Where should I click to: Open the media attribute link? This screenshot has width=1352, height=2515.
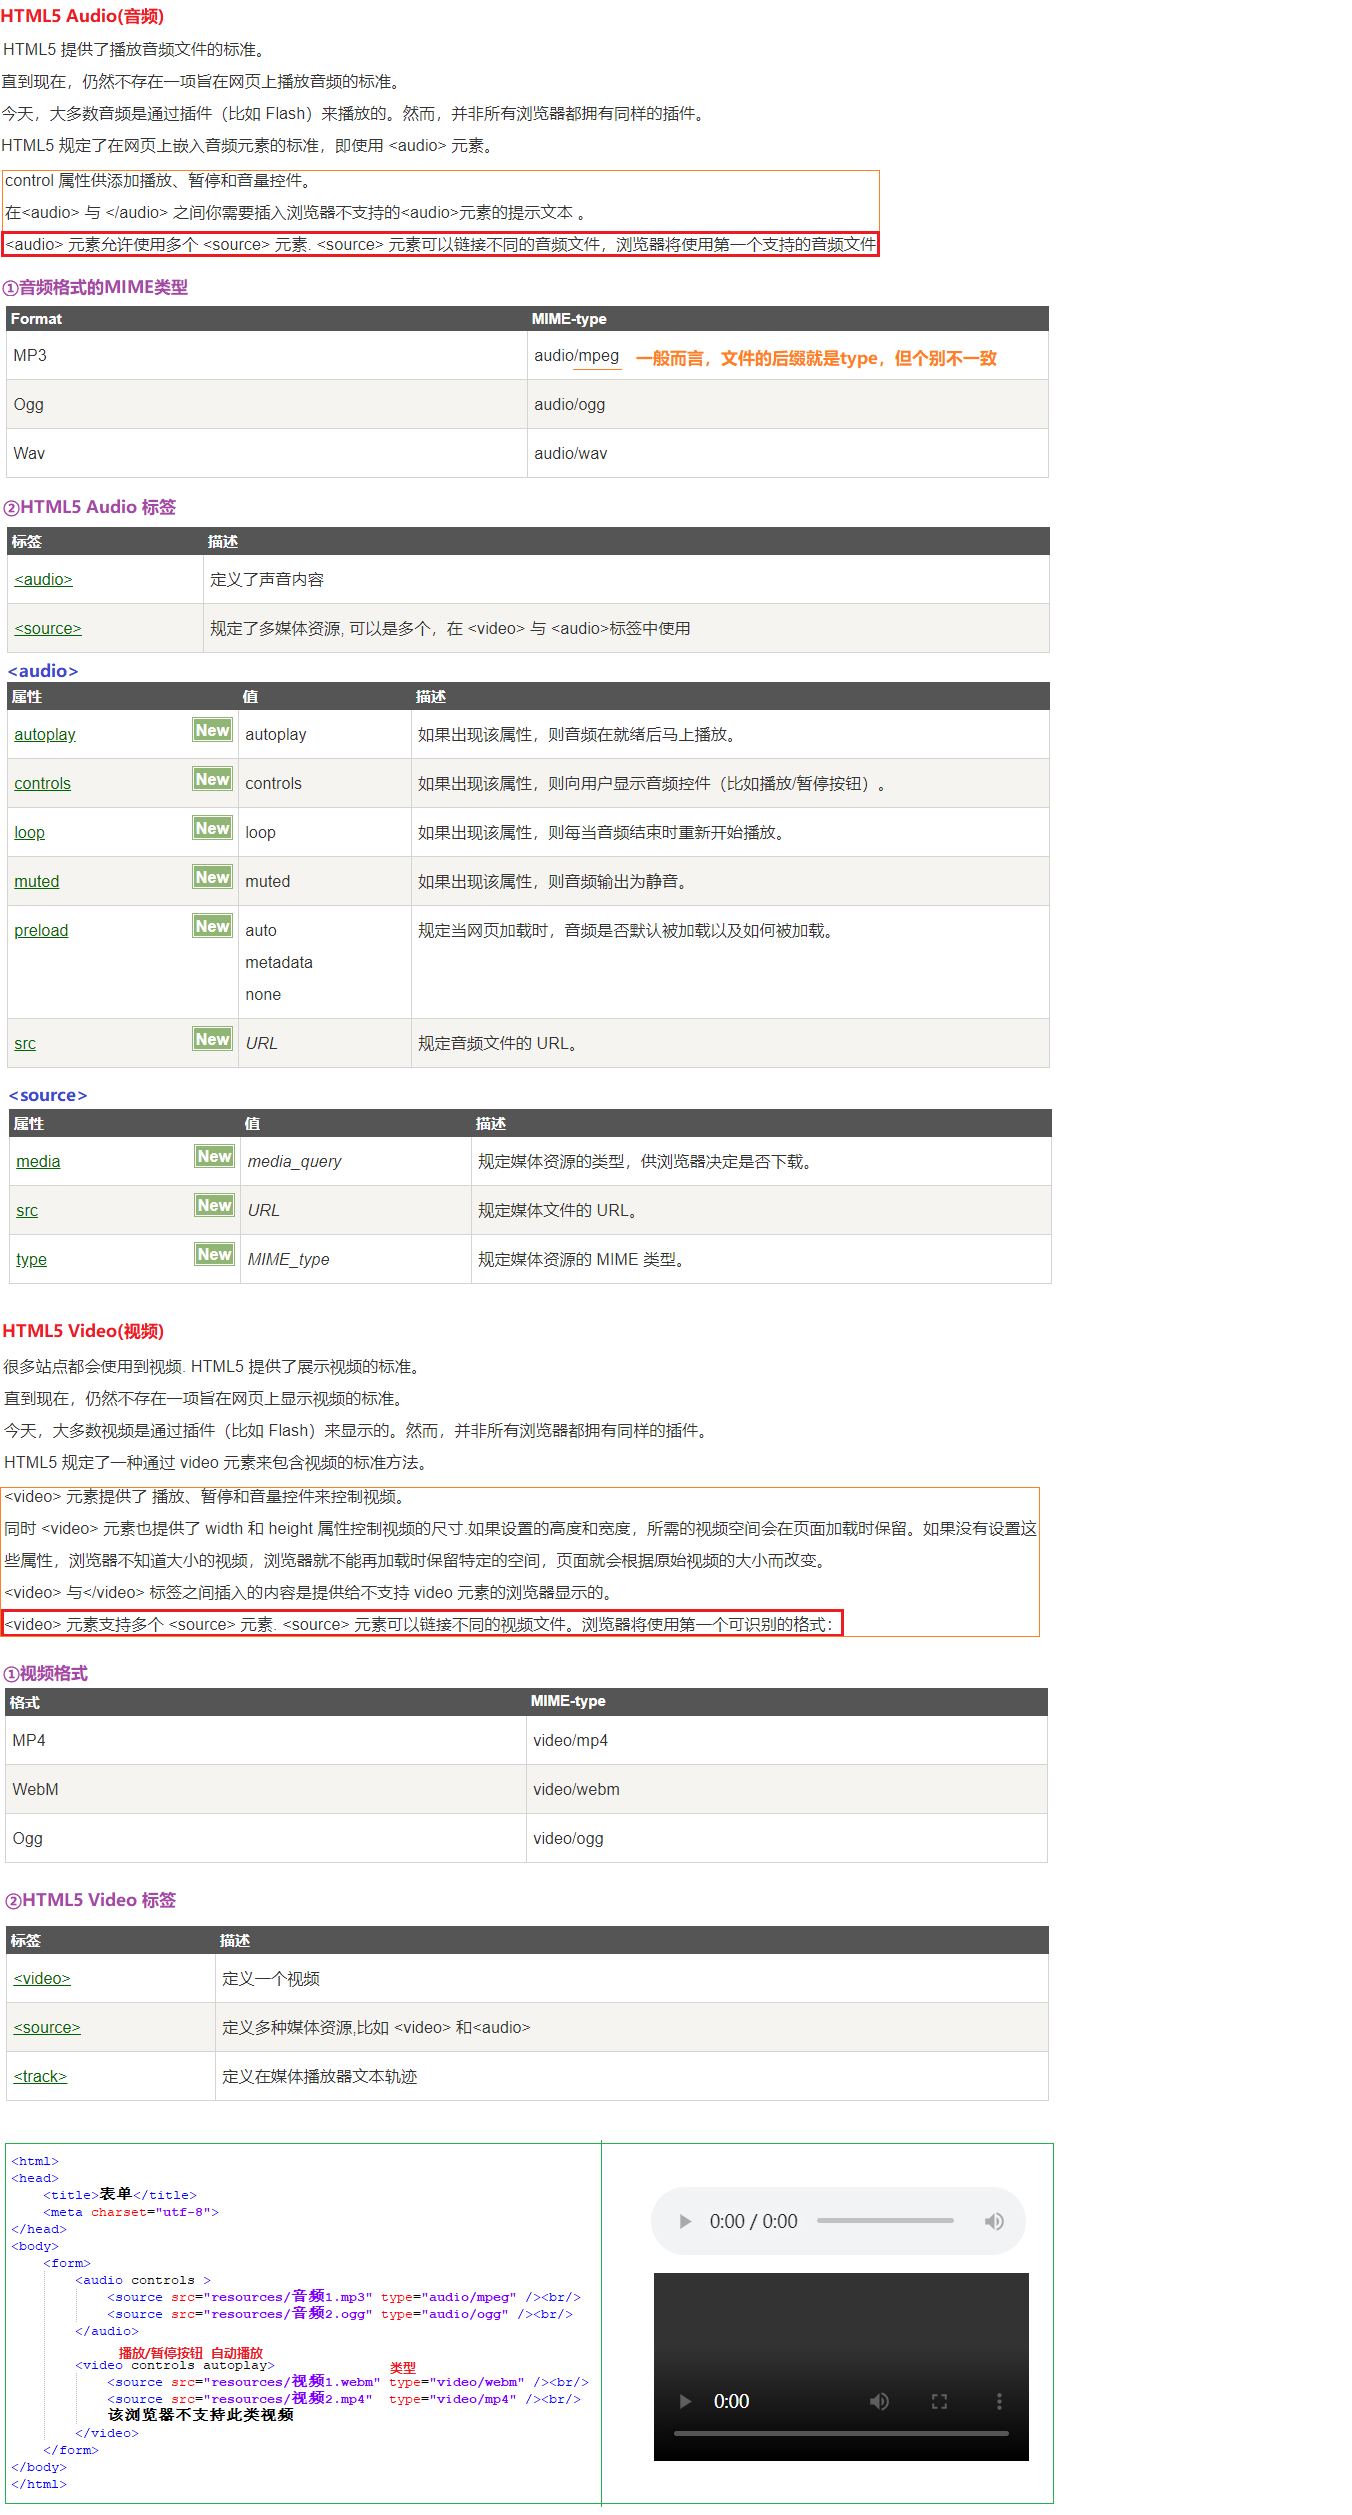click(38, 1162)
